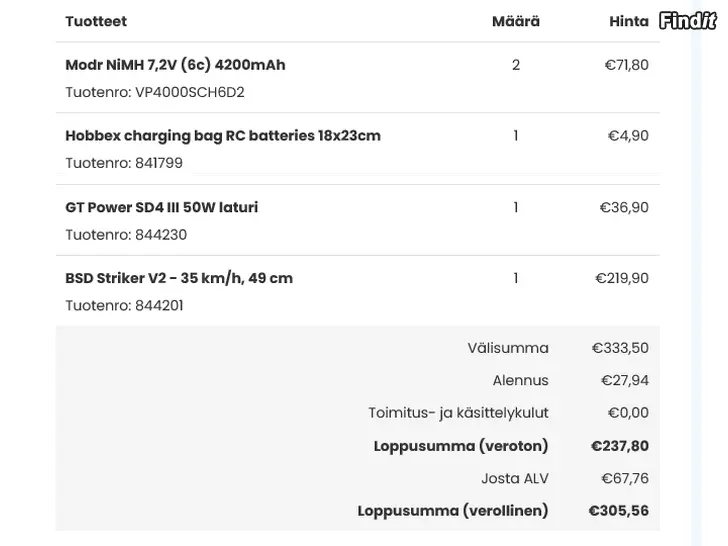Click the Hobbex charging bag product title
Image resolution: width=728 pixels, height=546 pixels.
223,136
